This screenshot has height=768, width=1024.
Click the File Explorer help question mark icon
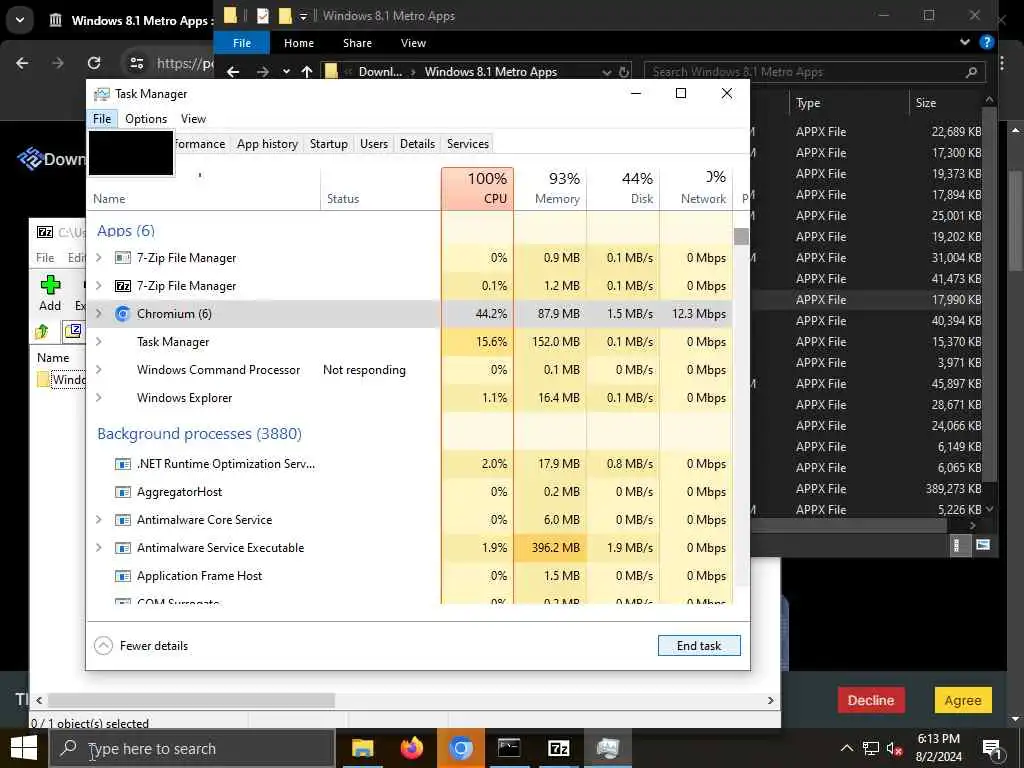click(987, 42)
